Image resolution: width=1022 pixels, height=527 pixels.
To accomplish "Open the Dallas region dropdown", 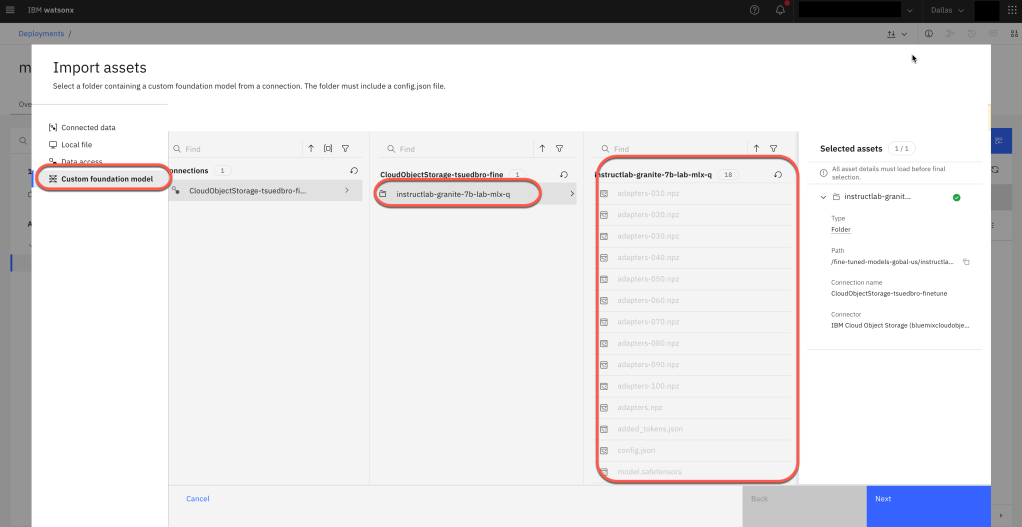I will [x=946, y=10].
